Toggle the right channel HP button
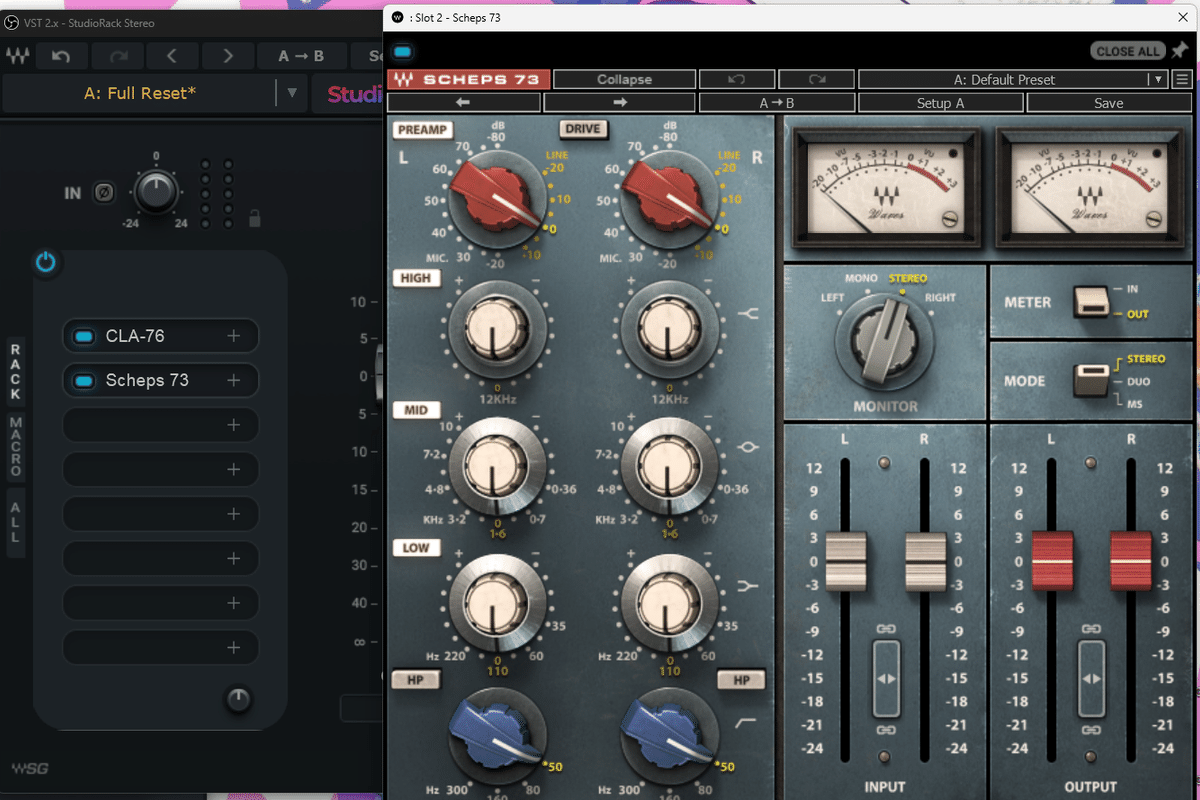 [x=741, y=680]
